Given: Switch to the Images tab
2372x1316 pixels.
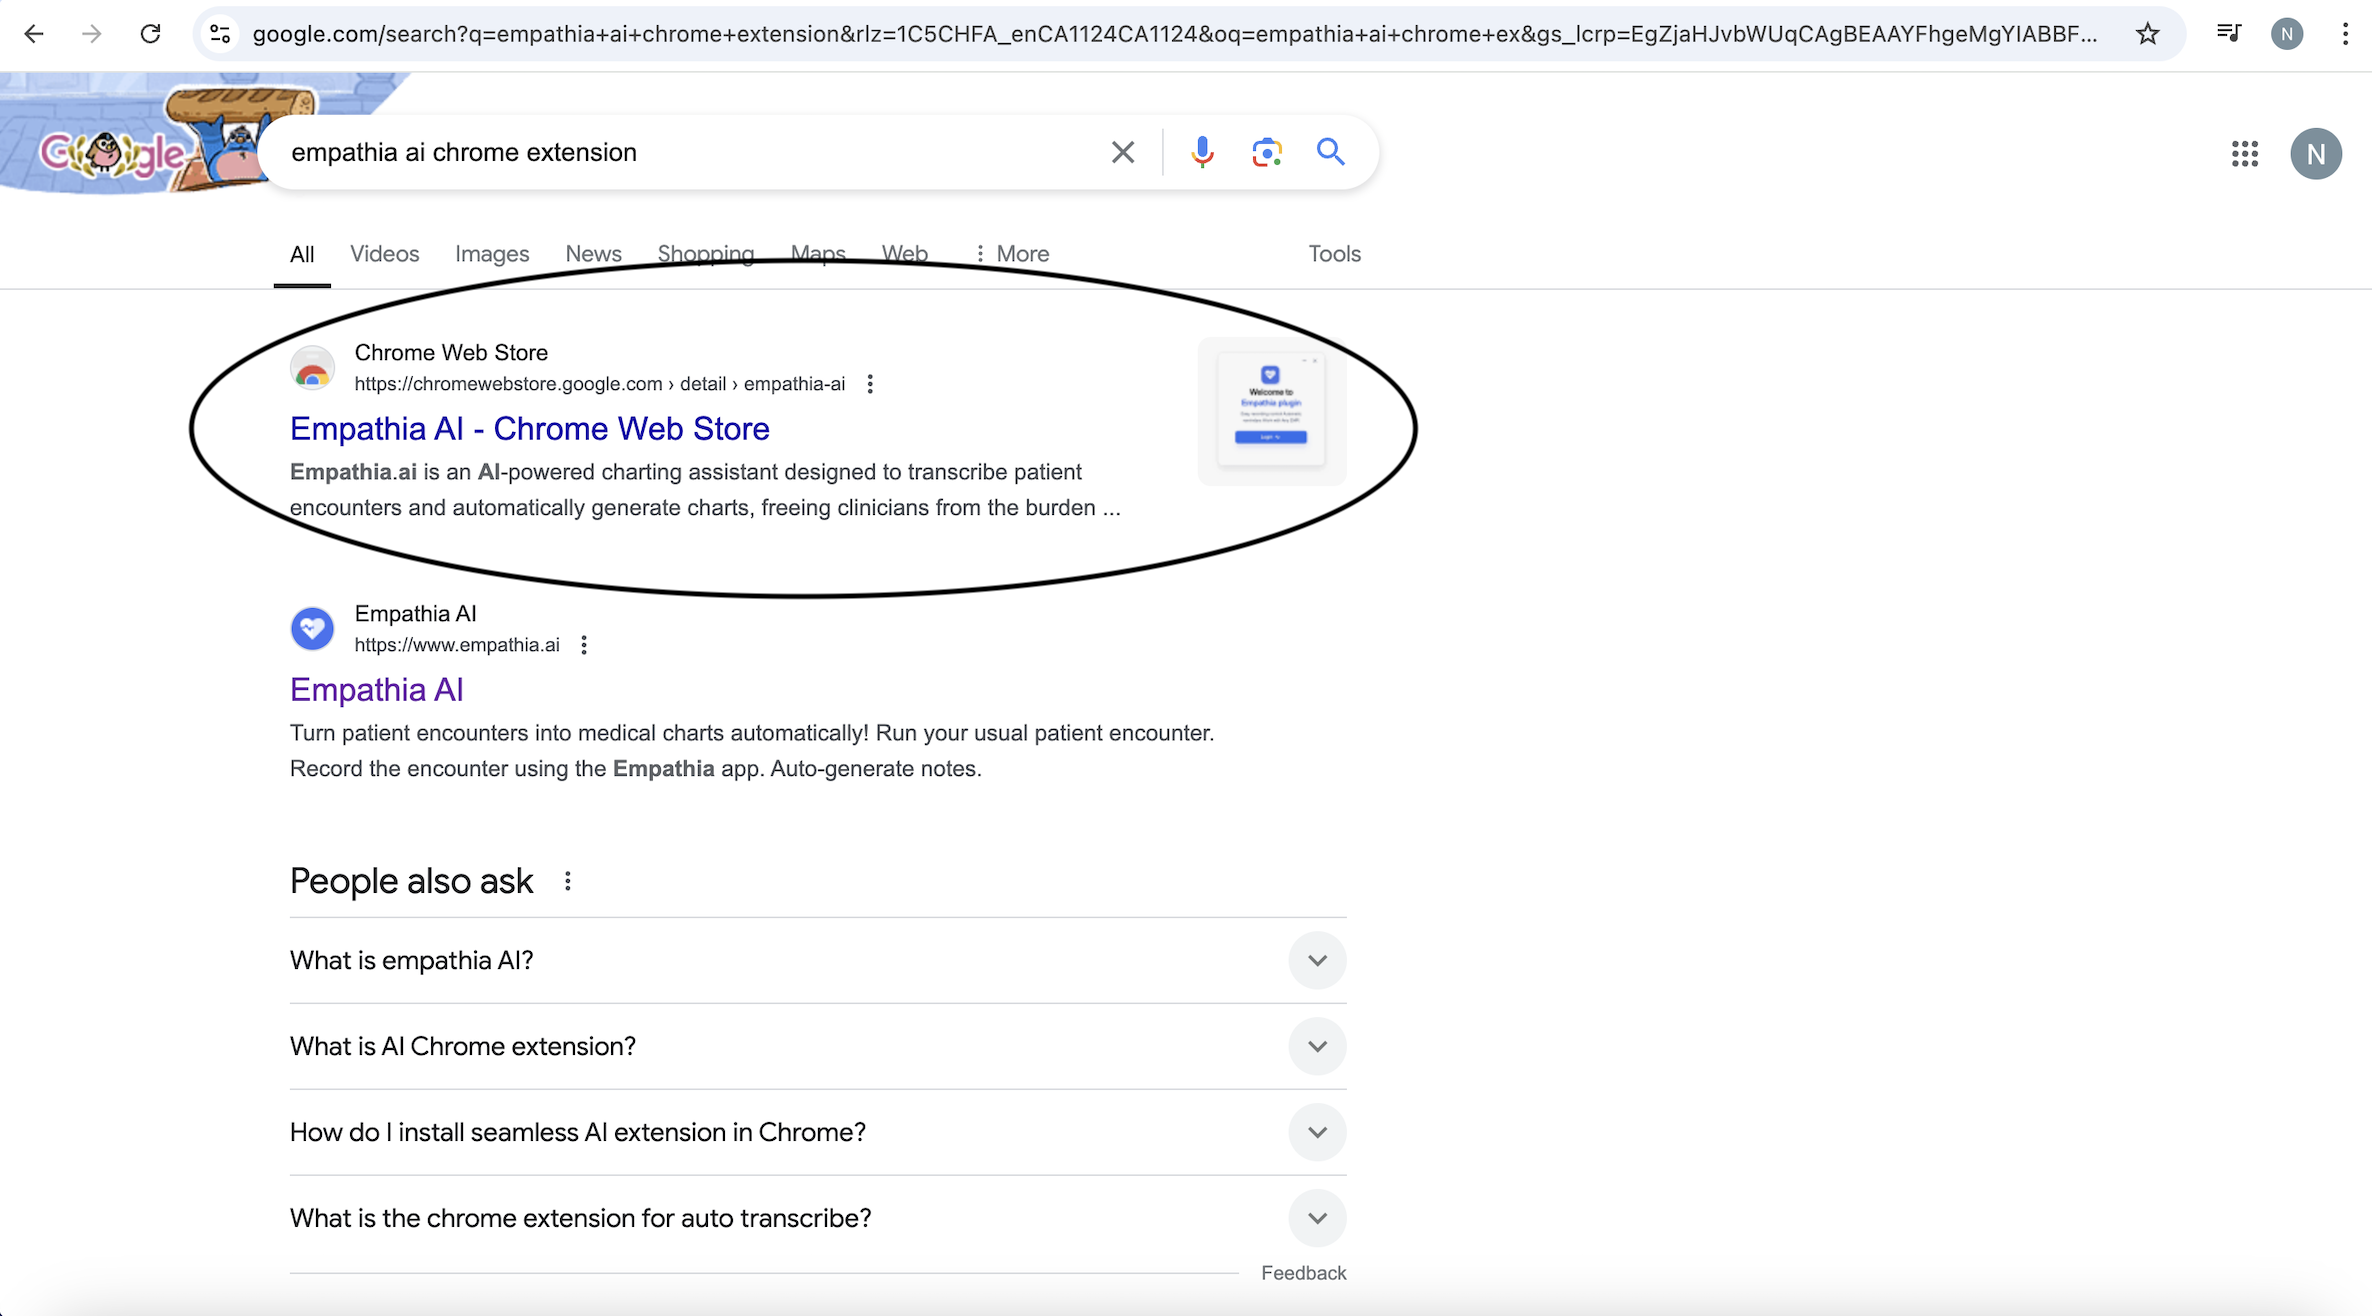Looking at the screenshot, I should 492,254.
